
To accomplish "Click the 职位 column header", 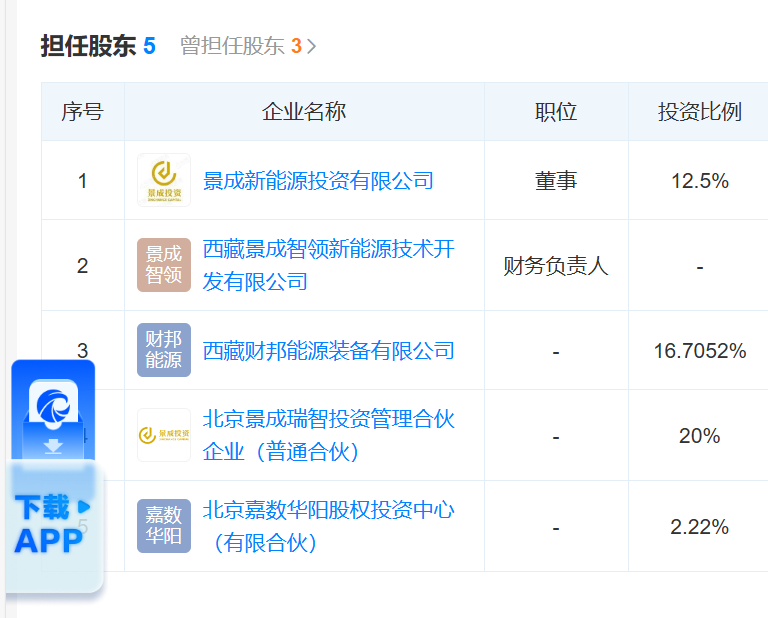I will tap(556, 112).
